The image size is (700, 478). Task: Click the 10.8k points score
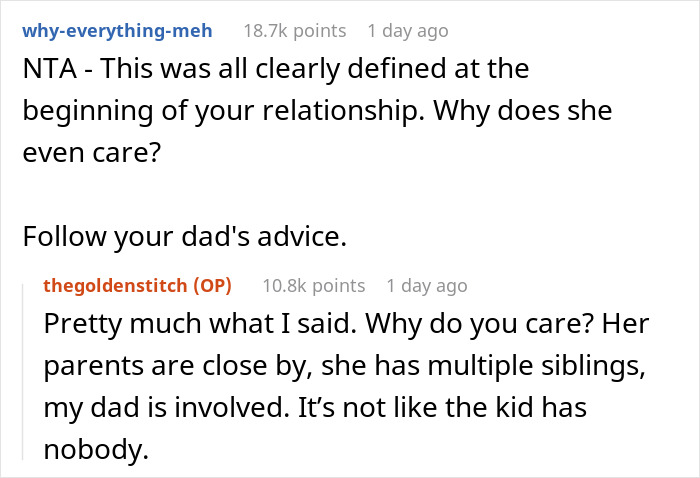[x=313, y=286]
